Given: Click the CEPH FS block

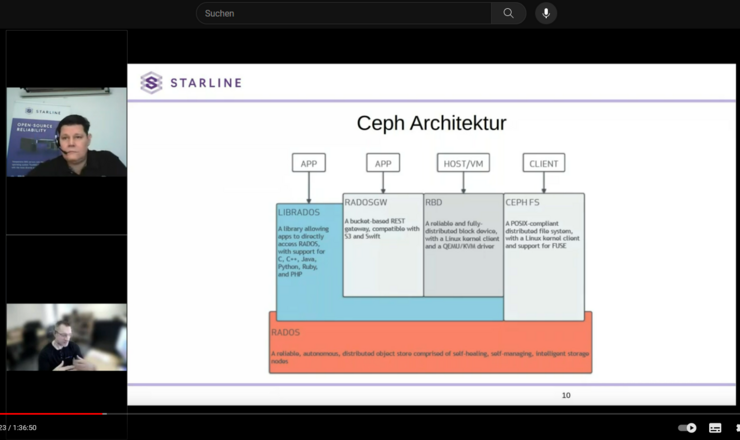Looking at the screenshot, I should pyautogui.click(x=543, y=257).
